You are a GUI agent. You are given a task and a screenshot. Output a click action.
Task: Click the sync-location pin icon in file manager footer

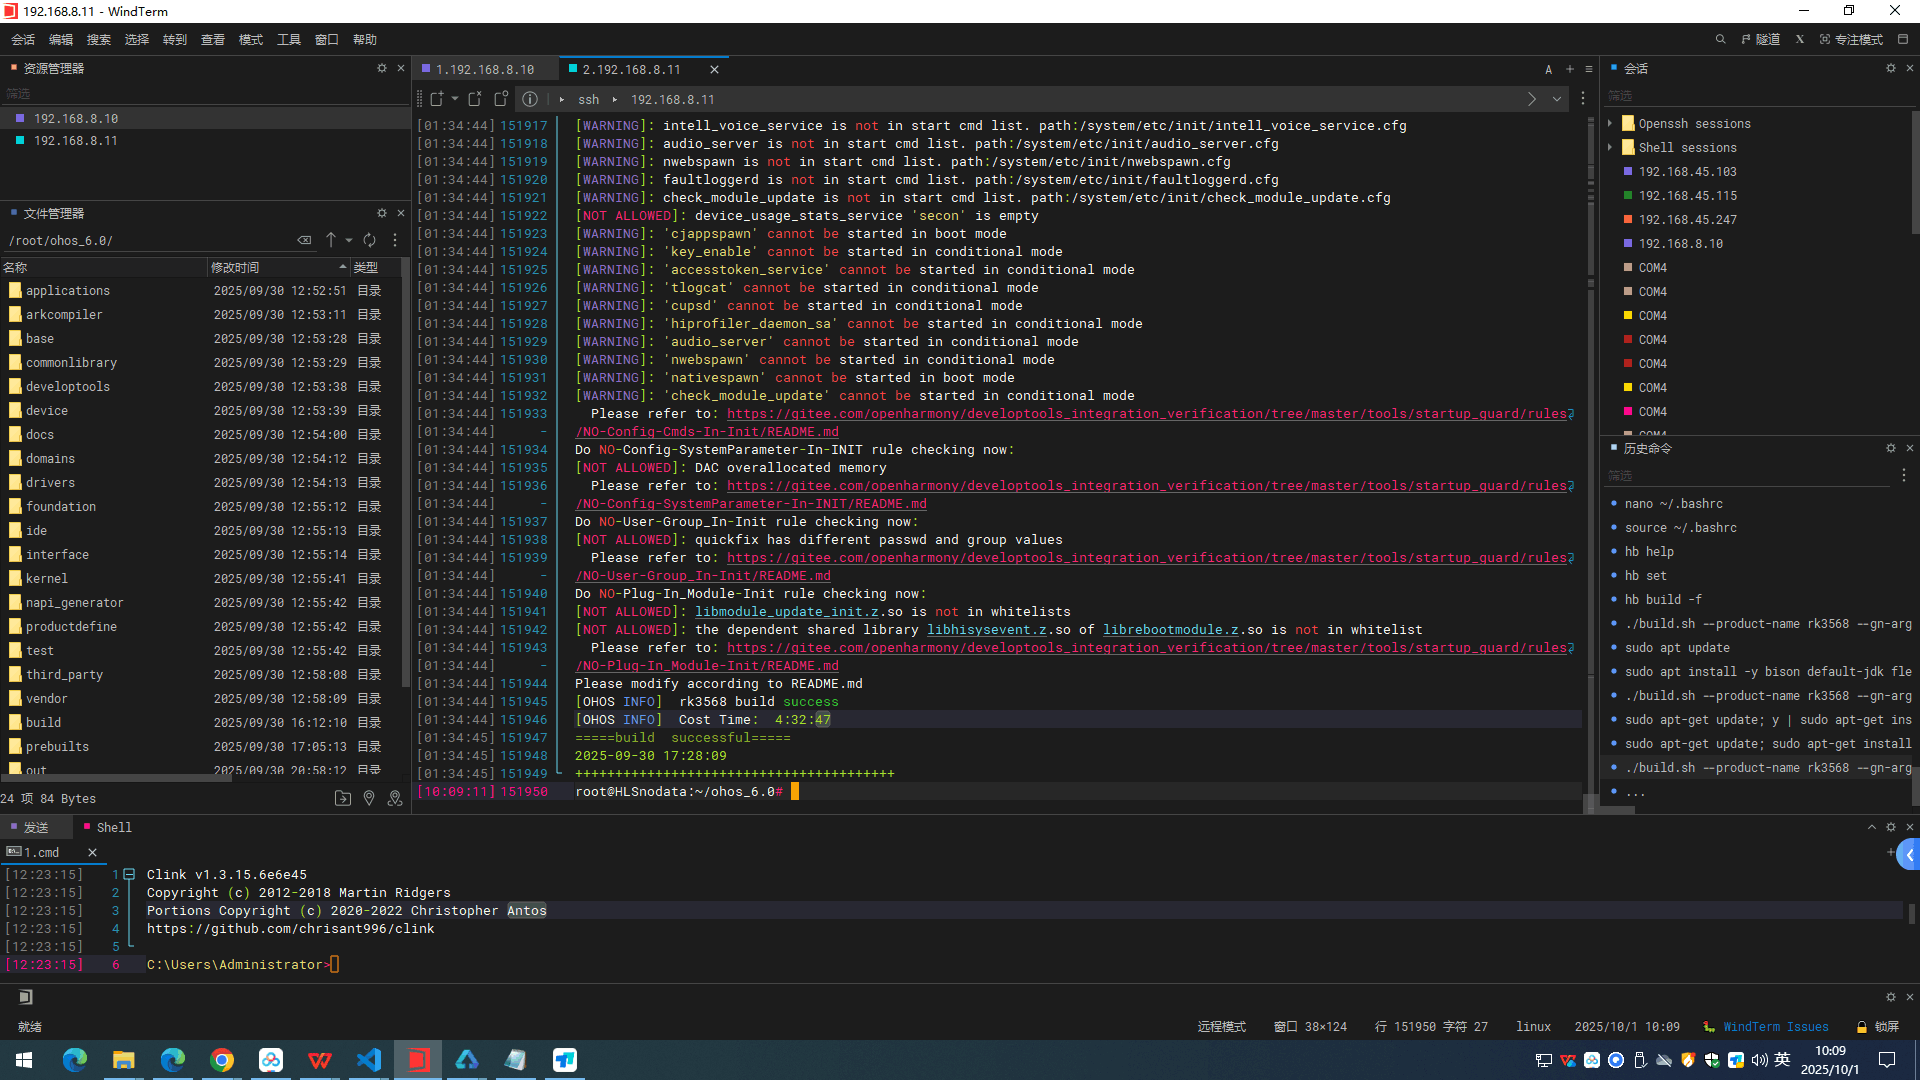click(395, 798)
